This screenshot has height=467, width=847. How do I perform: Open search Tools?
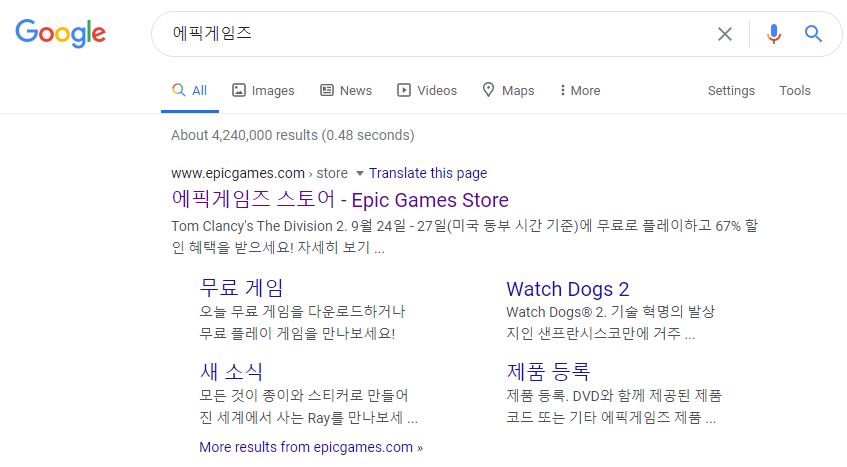(795, 91)
